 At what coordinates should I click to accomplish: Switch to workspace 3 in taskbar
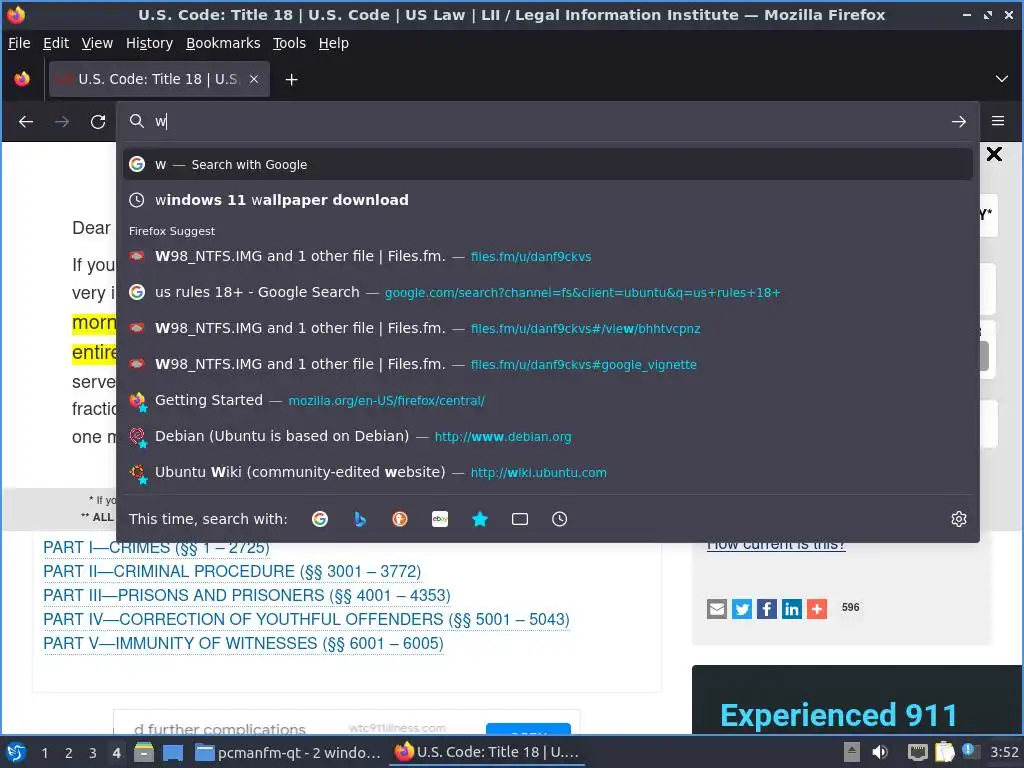point(93,753)
